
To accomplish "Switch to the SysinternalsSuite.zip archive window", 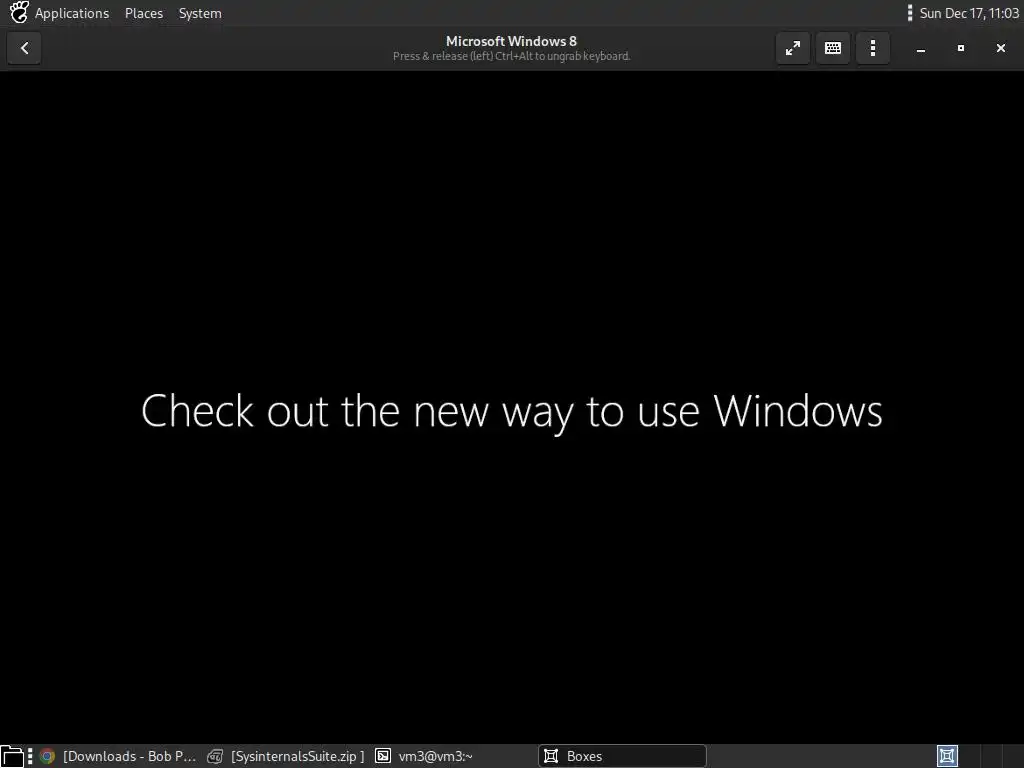I will [x=285, y=756].
